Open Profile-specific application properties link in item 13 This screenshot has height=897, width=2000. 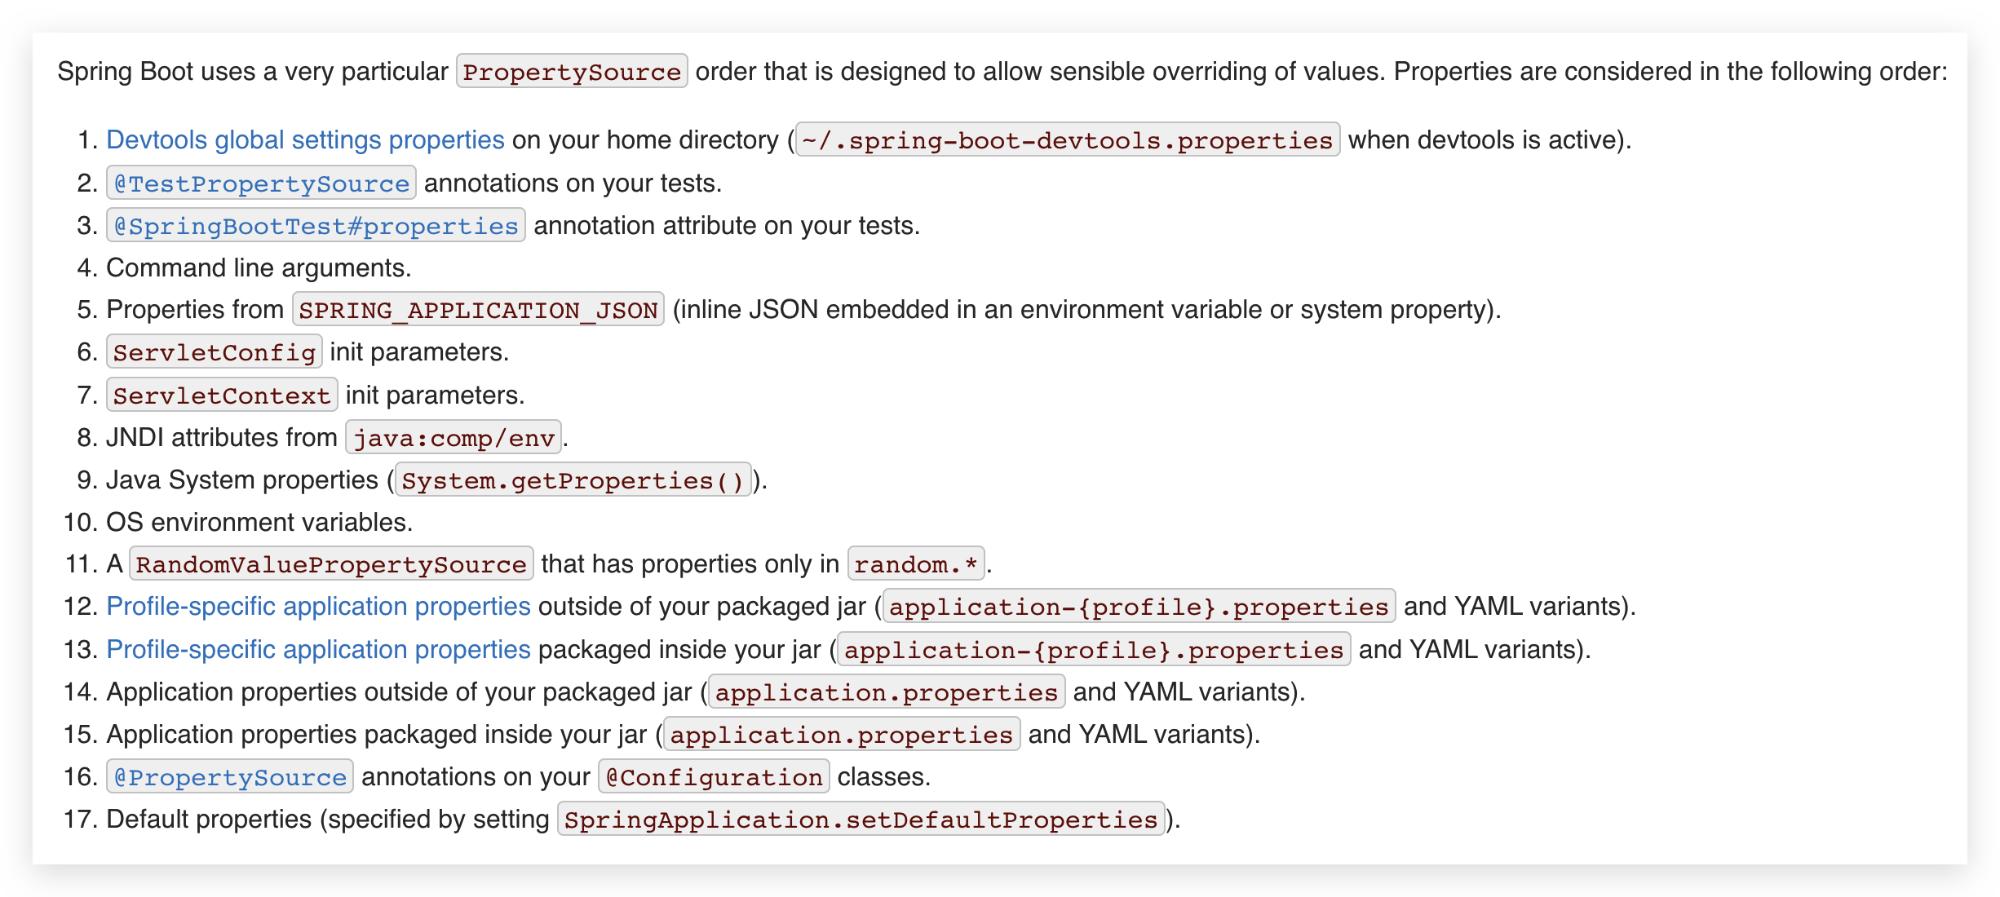point(318,650)
